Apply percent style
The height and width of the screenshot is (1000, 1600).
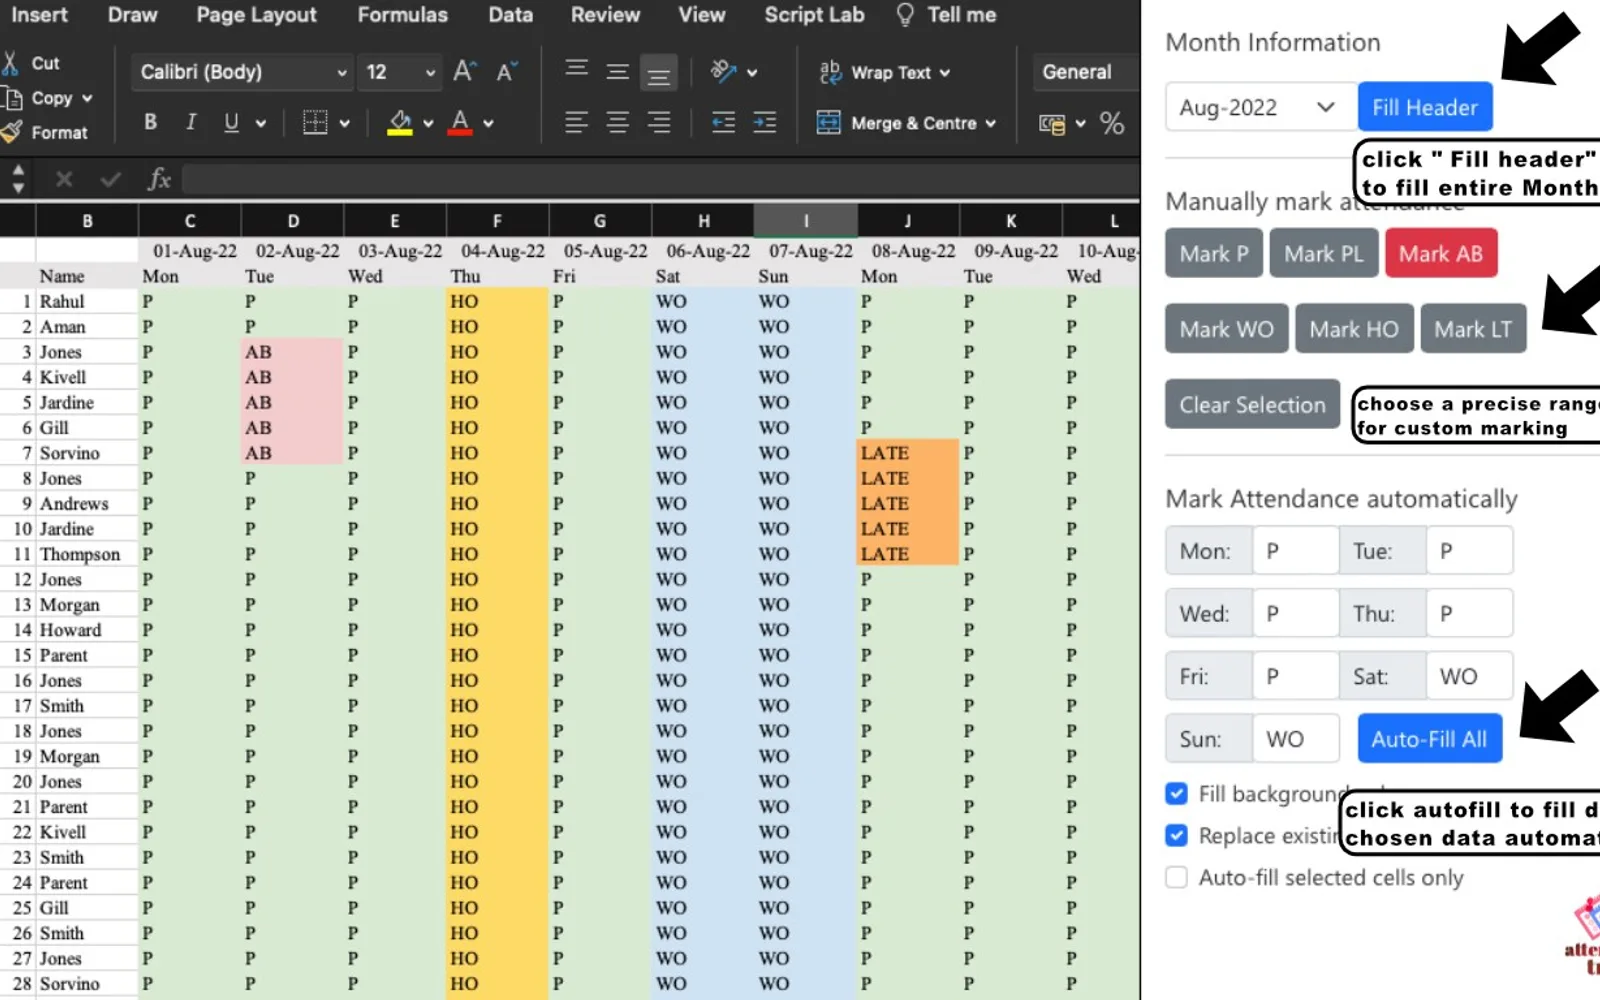[x=1112, y=123]
